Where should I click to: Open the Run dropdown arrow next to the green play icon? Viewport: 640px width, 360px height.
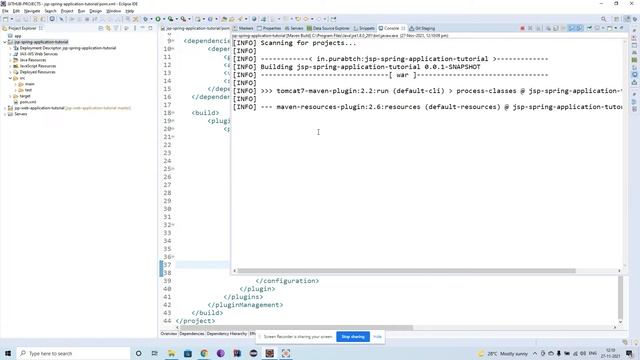(164, 19)
